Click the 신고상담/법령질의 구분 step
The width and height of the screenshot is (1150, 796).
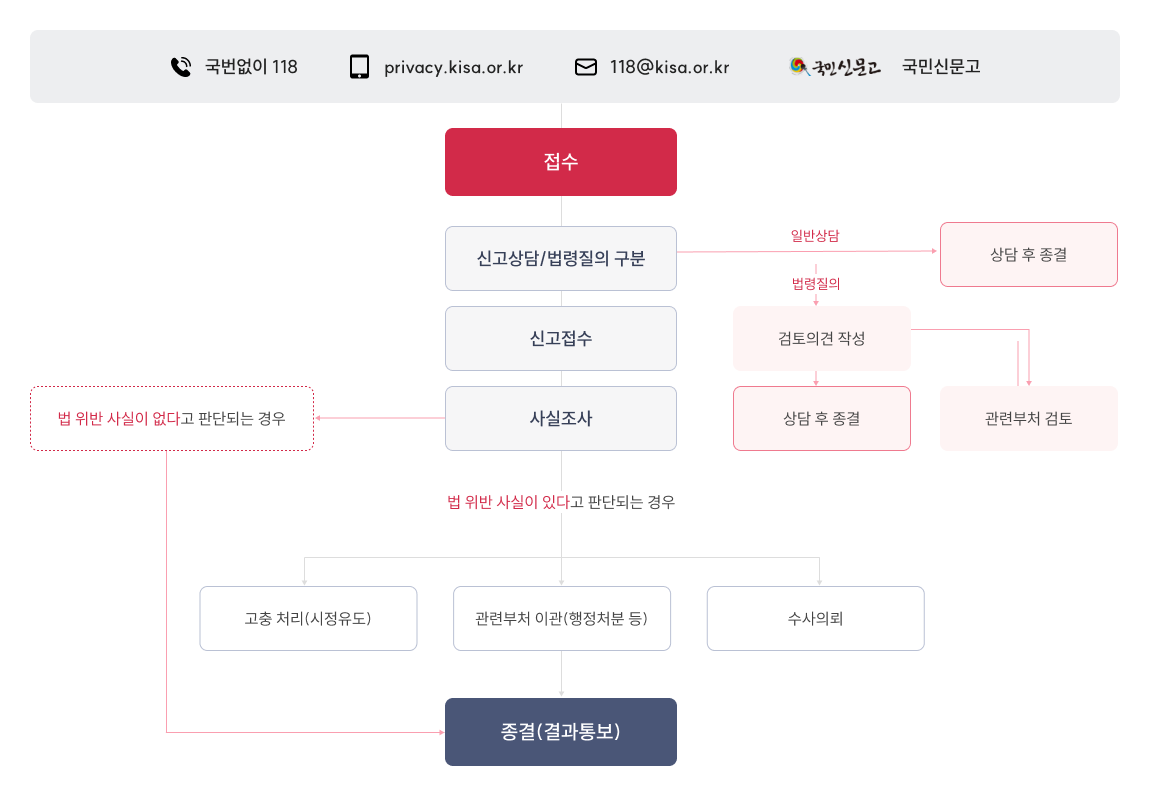[x=561, y=259]
